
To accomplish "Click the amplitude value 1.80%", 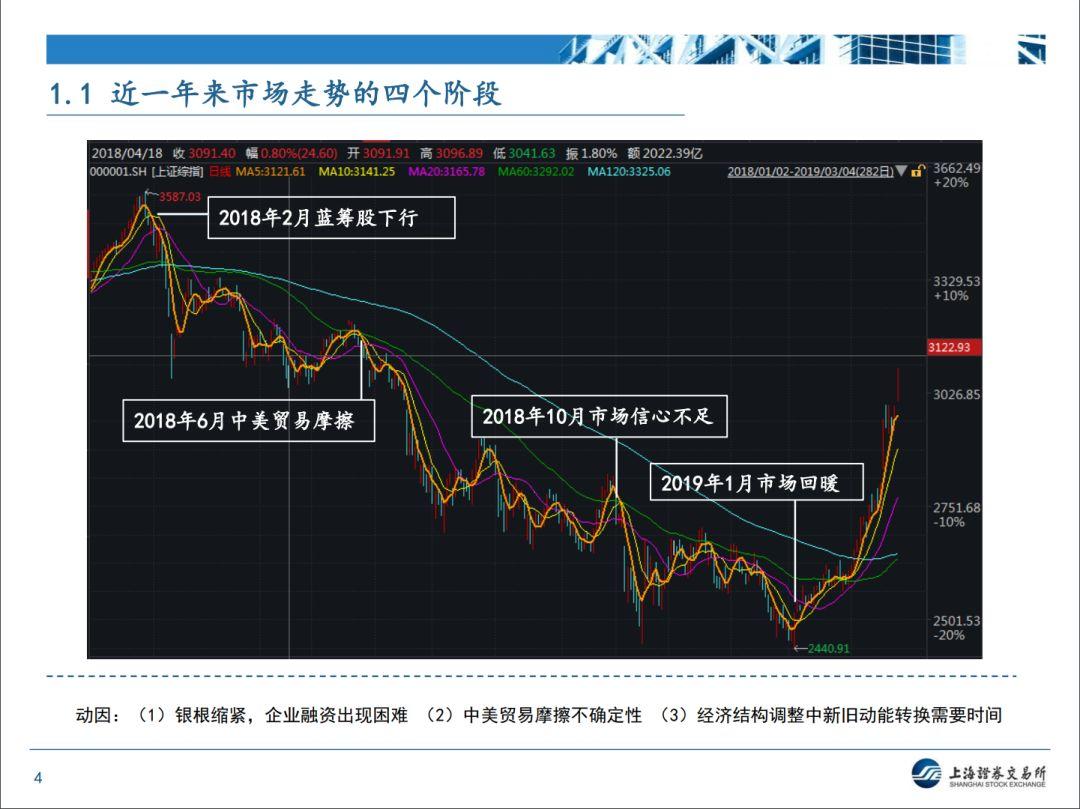I will click(599, 154).
